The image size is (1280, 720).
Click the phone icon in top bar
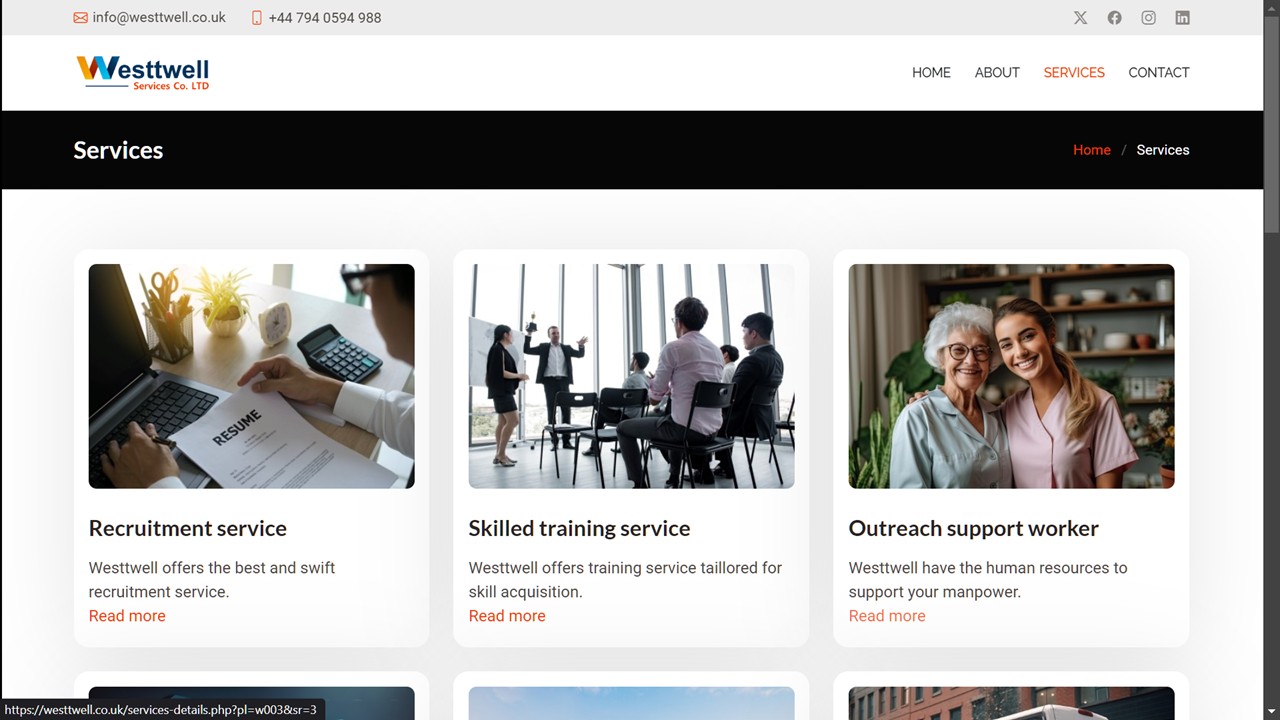point(257,18)
